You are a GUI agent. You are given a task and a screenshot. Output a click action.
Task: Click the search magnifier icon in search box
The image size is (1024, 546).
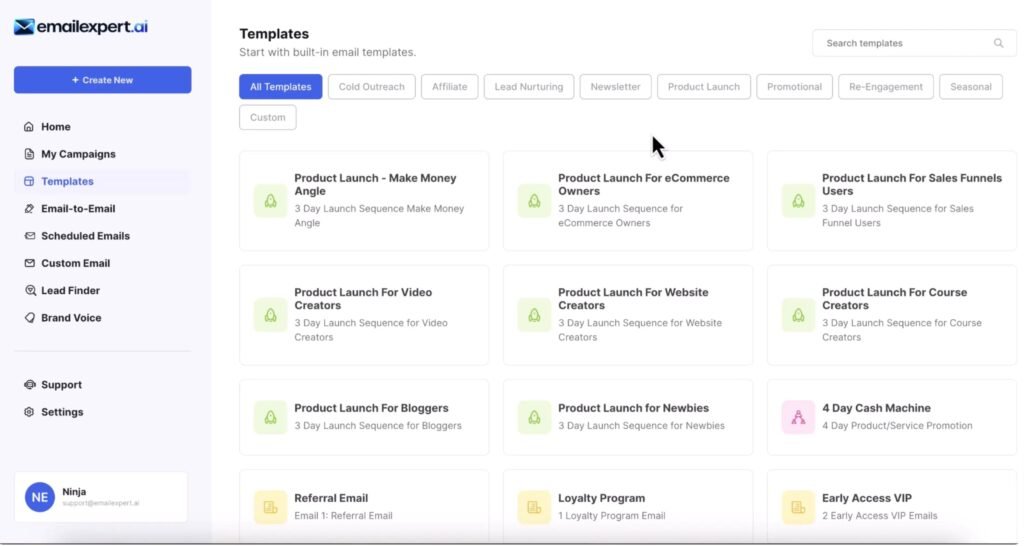(999, 43)
